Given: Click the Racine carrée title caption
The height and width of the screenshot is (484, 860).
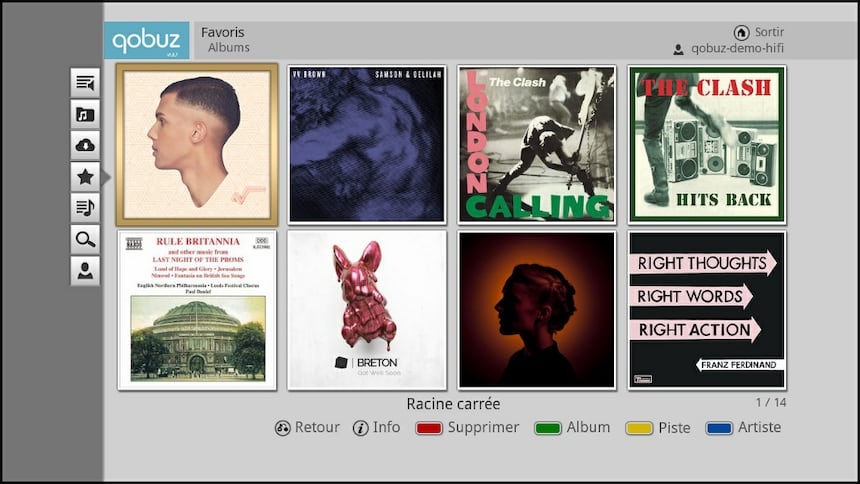Looking at the screenshot, I should (x=453, y=404).
